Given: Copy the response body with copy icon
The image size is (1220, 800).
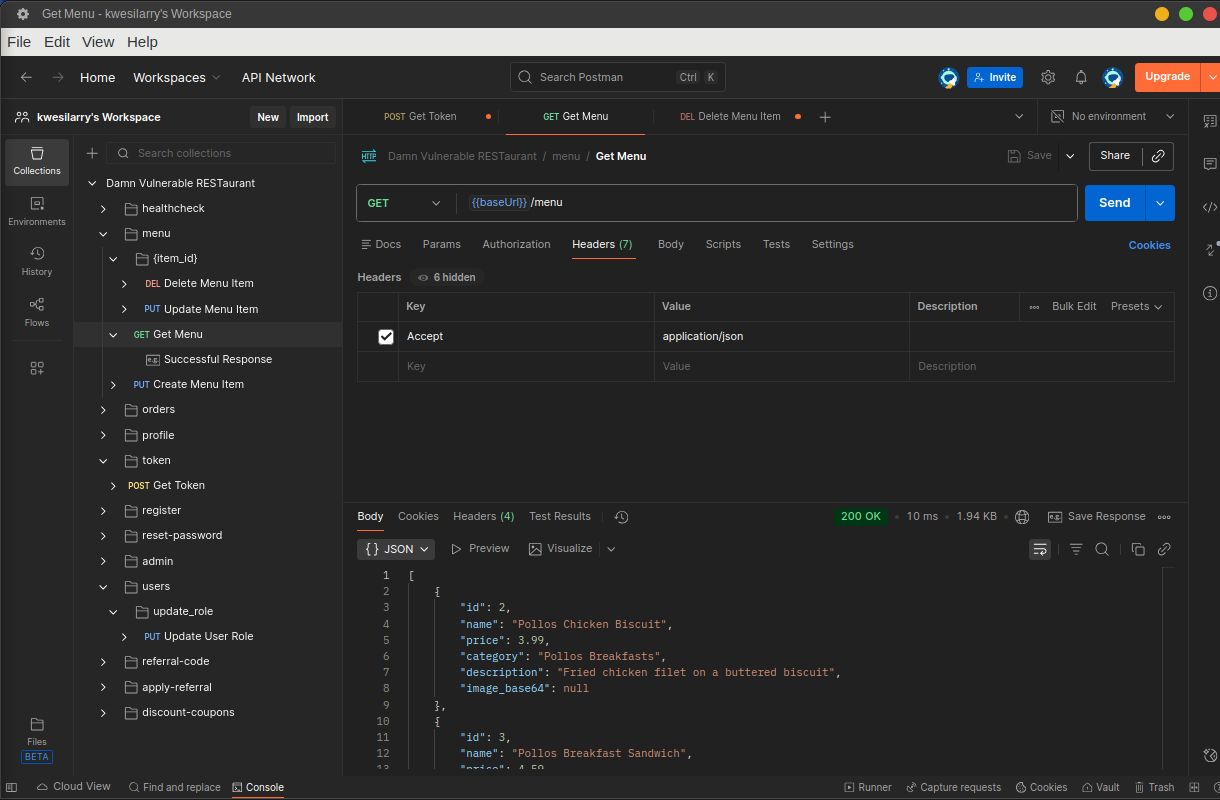Looking at the screenshot, I should point(1138,549).
